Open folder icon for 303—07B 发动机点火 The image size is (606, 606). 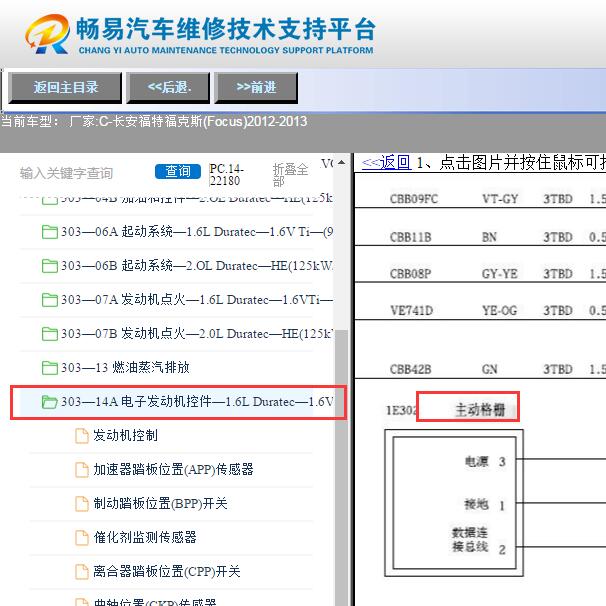pyautogui.click(x=49, y=334)
